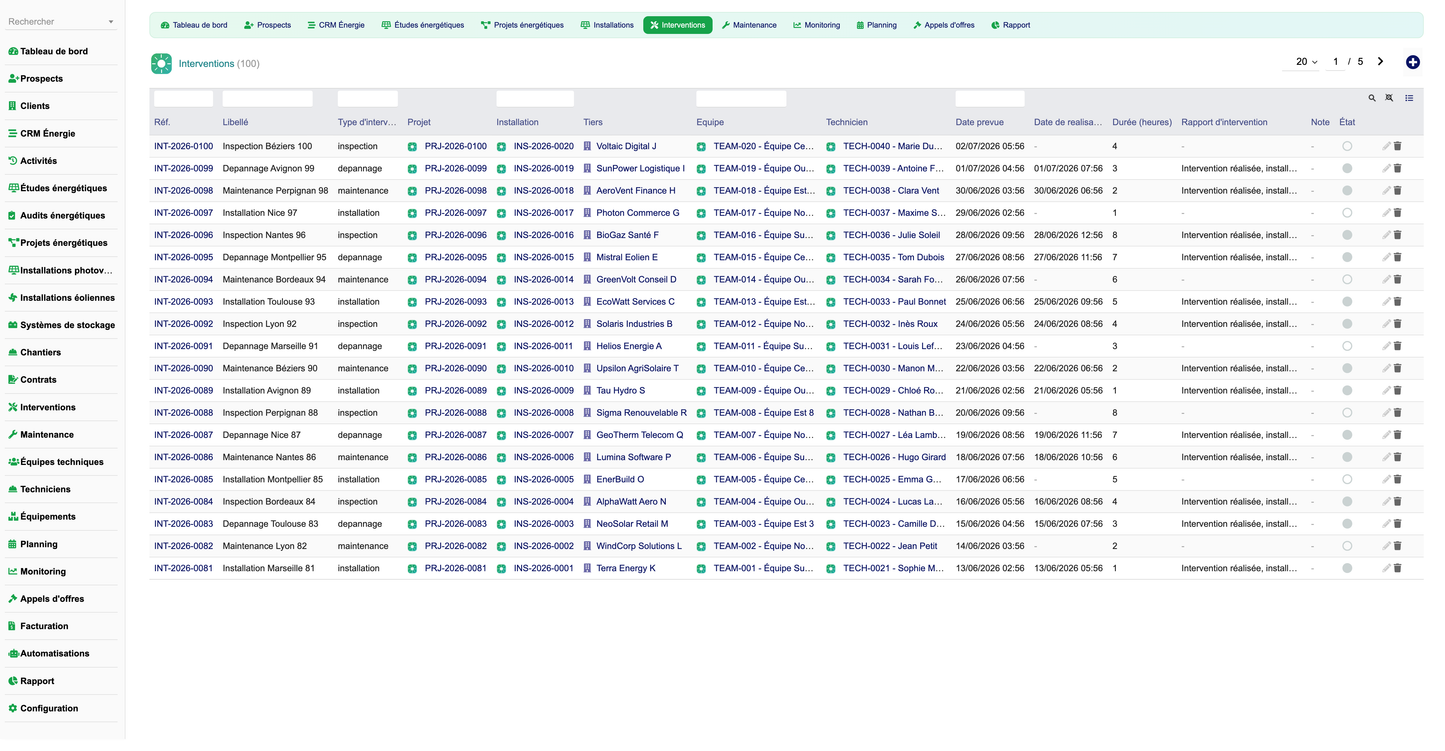Screen dimensions: 1445x751
Task: Toggle État circle for INT-2026-0100
Action: click(x=1347, y=146)
